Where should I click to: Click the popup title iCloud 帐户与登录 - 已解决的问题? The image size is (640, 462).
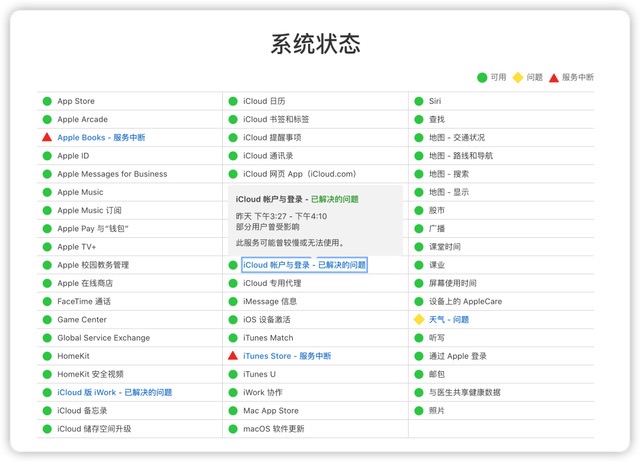[x=297, y=199]
